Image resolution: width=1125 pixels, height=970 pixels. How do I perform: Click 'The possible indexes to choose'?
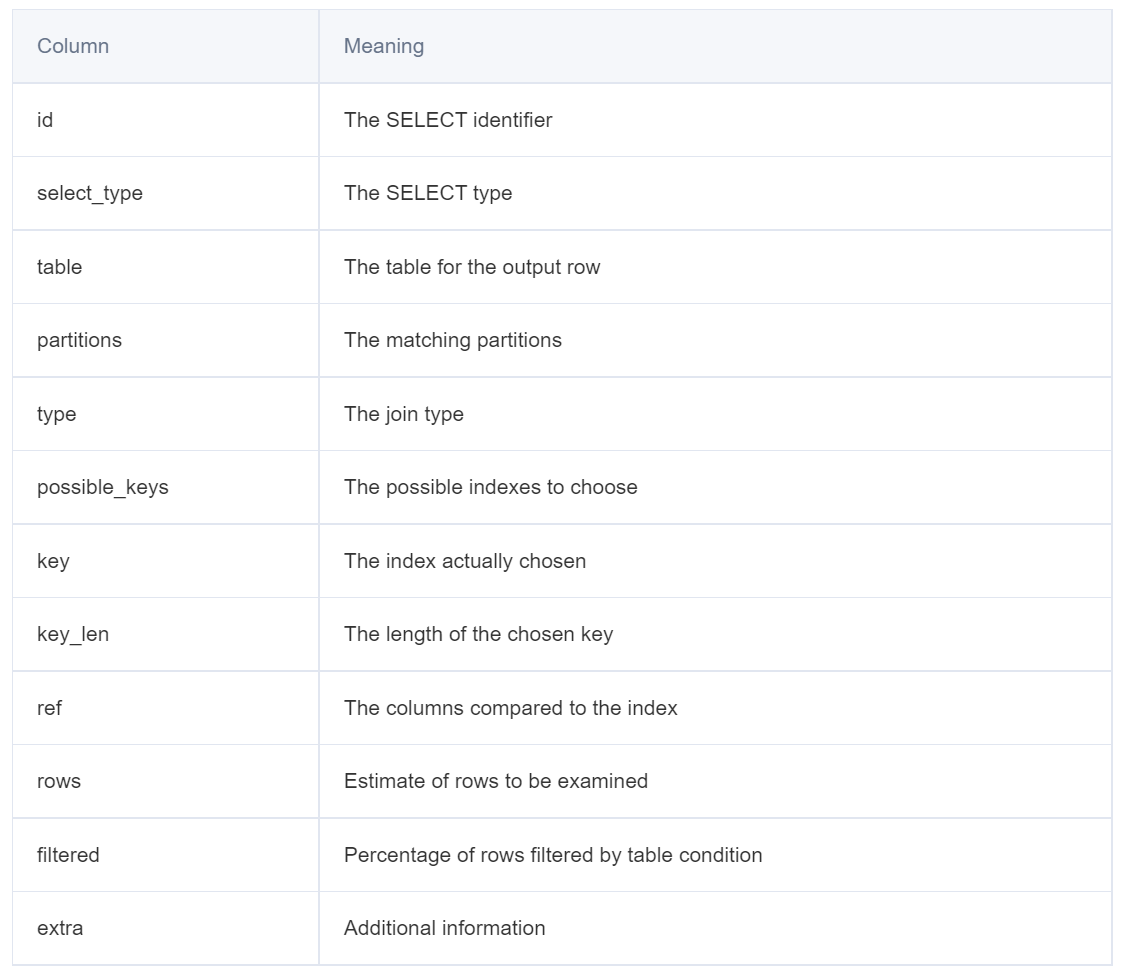(491, 487)
